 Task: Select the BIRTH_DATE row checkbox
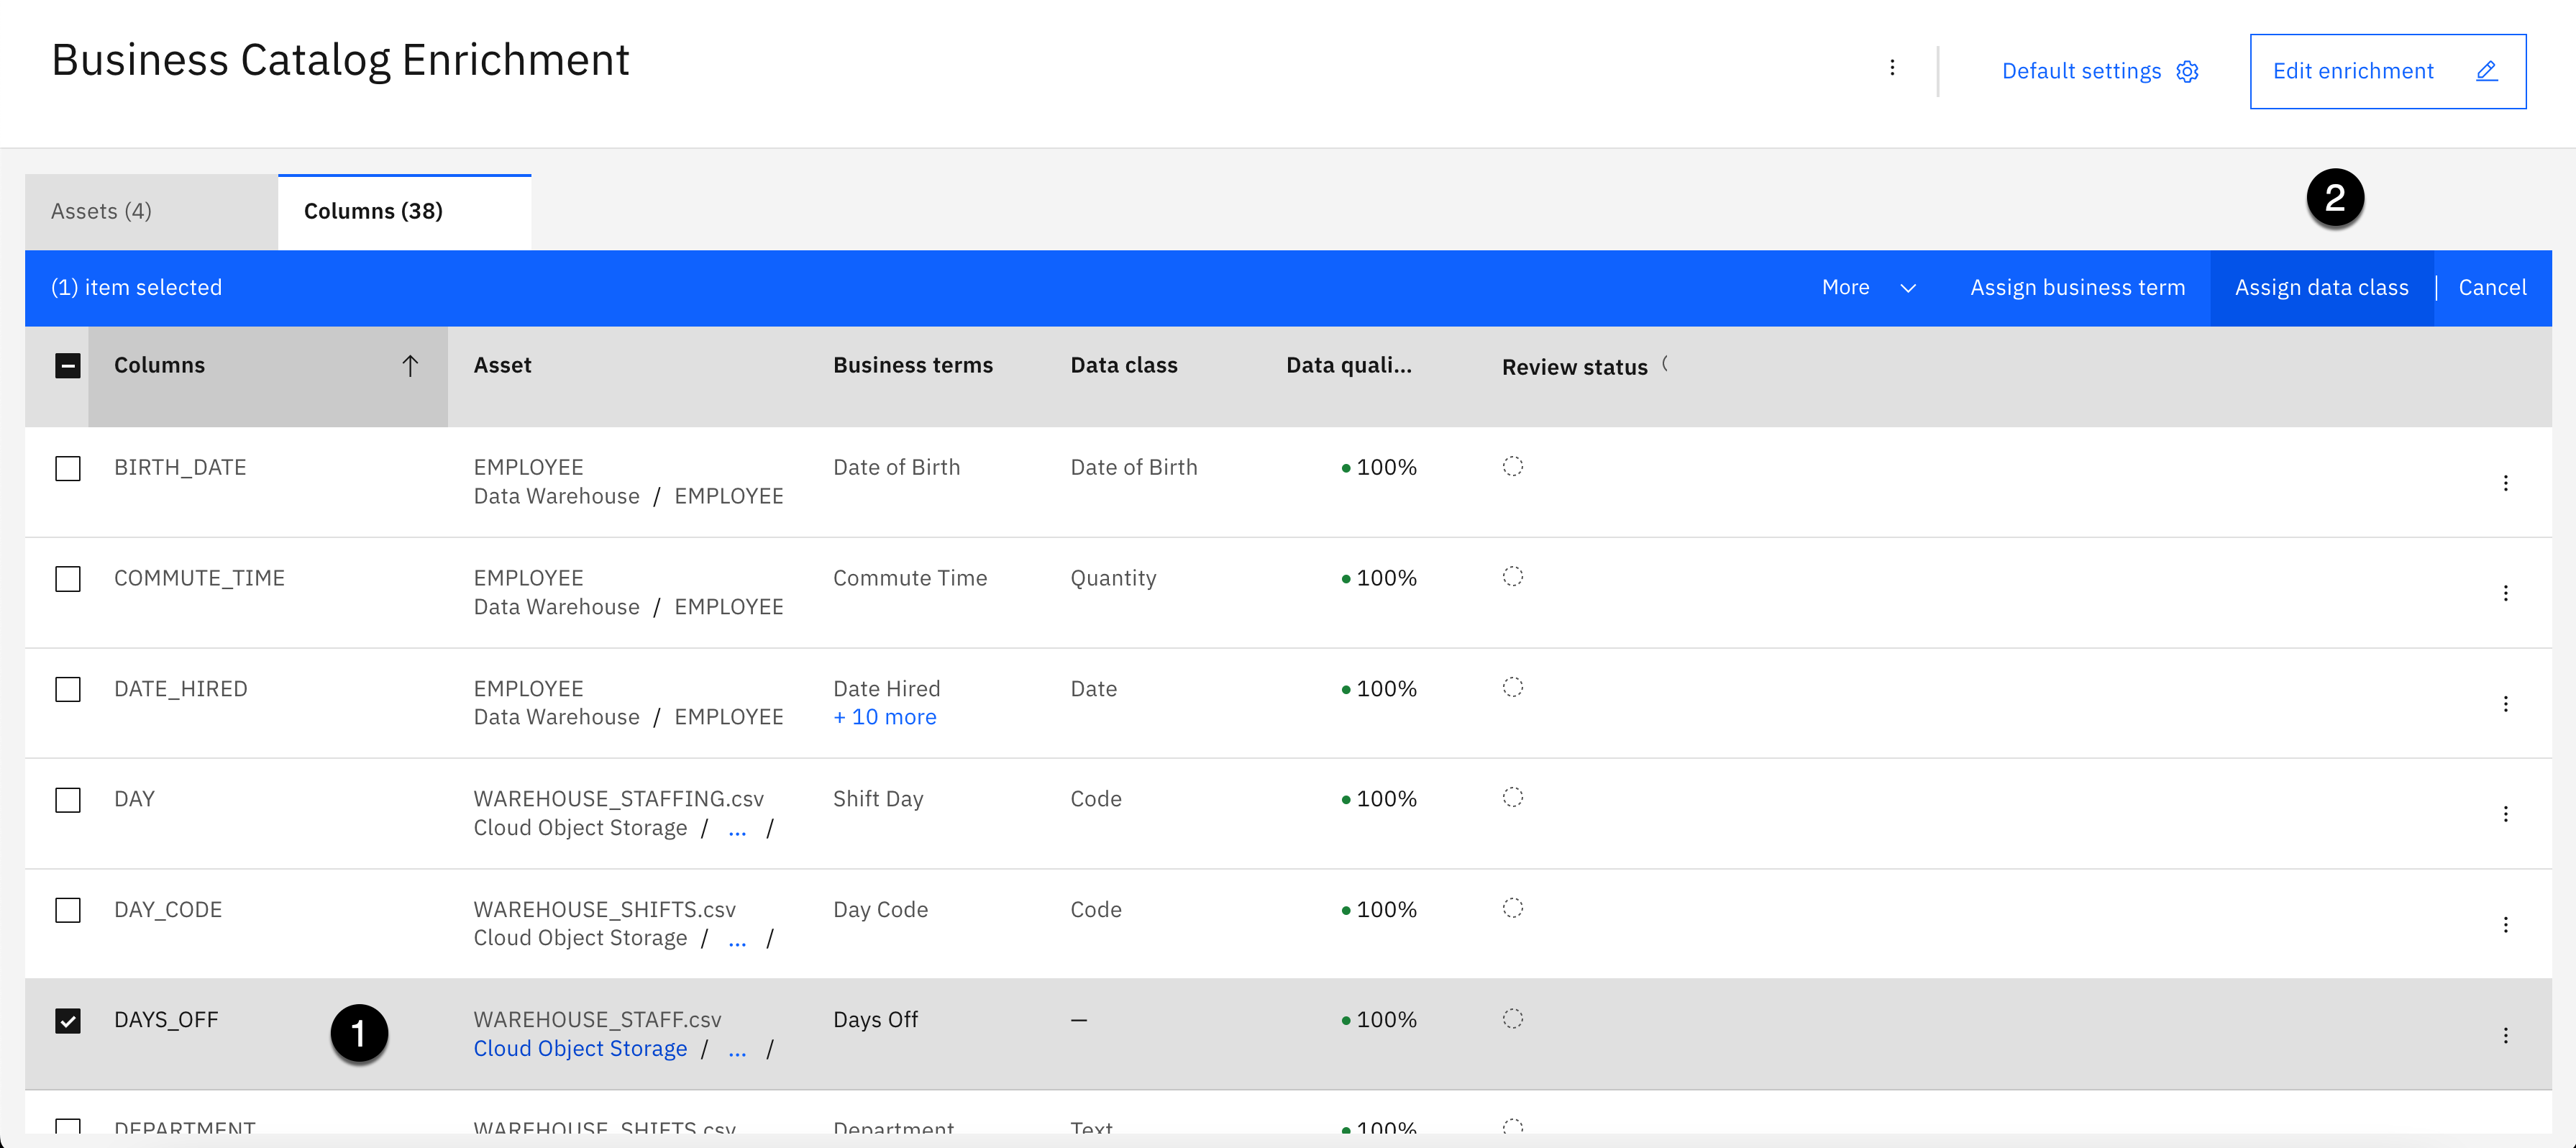pyautogui.click(x=68, y=468)
